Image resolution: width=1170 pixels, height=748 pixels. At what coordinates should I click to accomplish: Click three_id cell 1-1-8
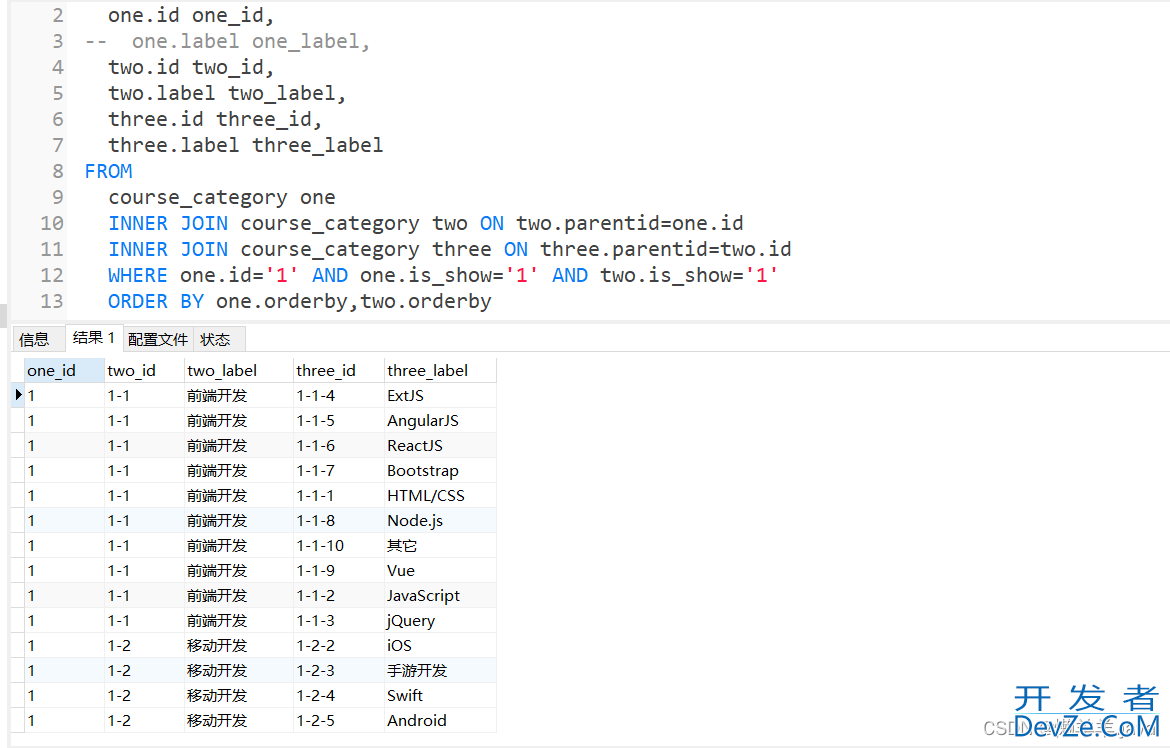(339, 520)
